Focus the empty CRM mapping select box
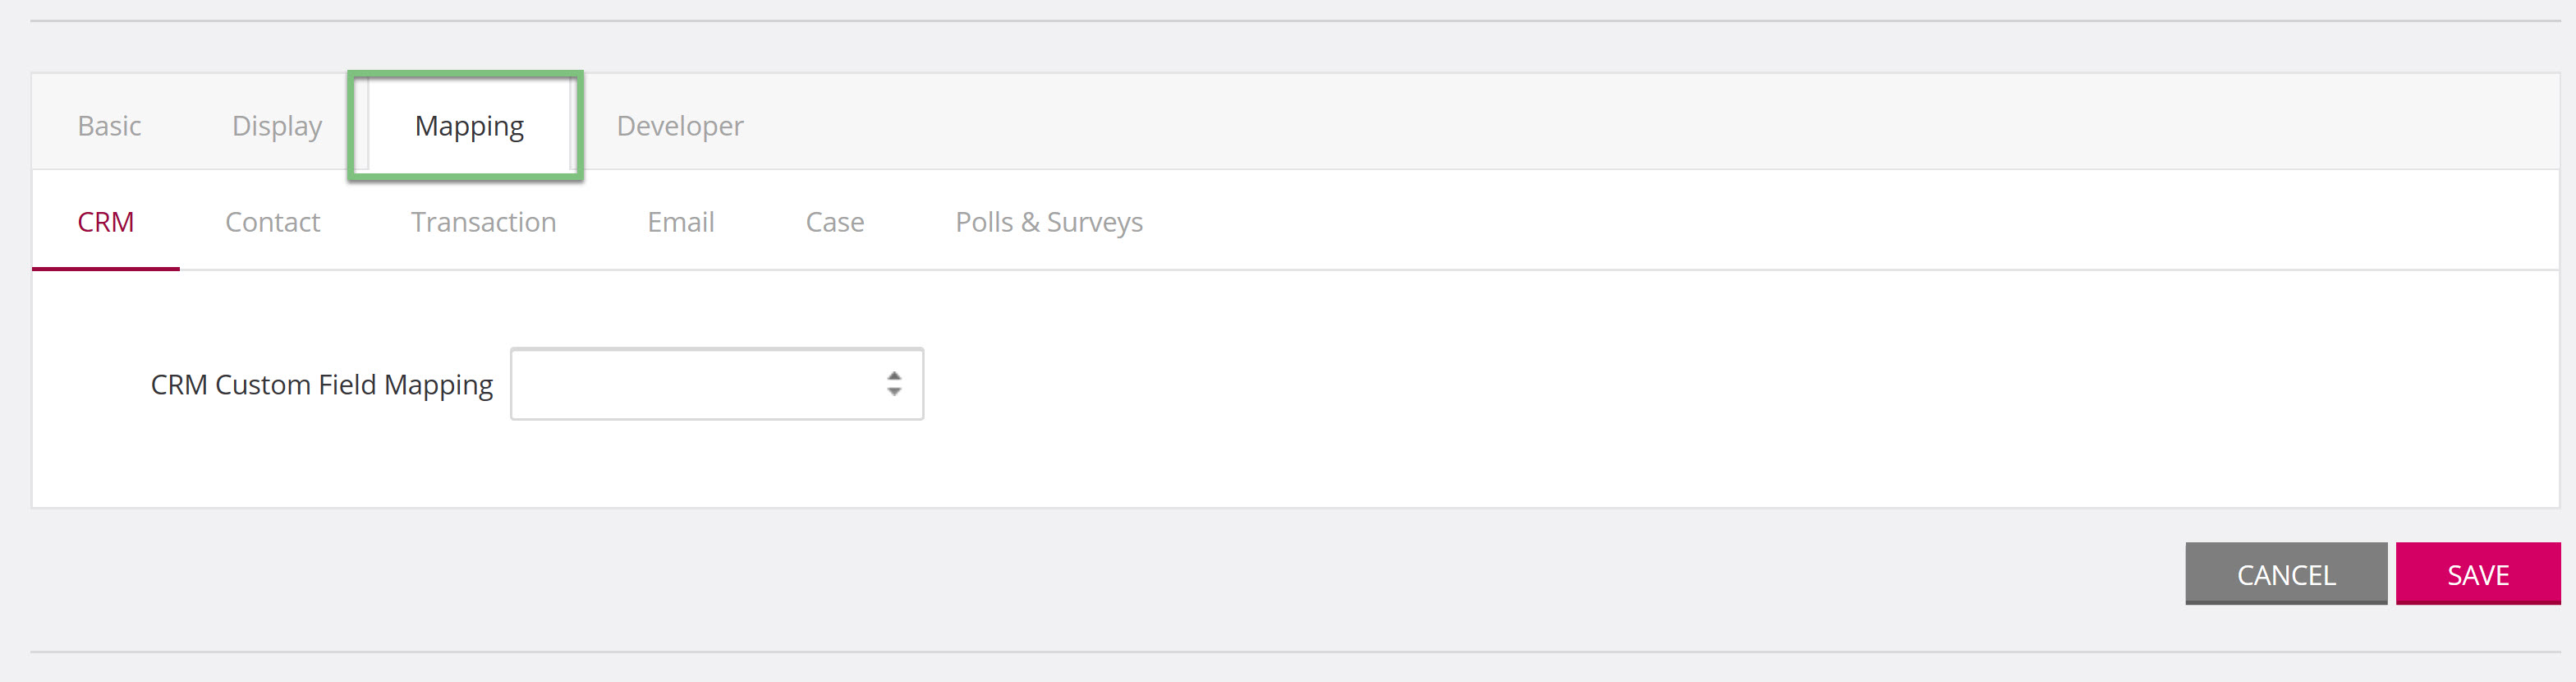This screenshot has width=2576, height=682. coord(716,384)
